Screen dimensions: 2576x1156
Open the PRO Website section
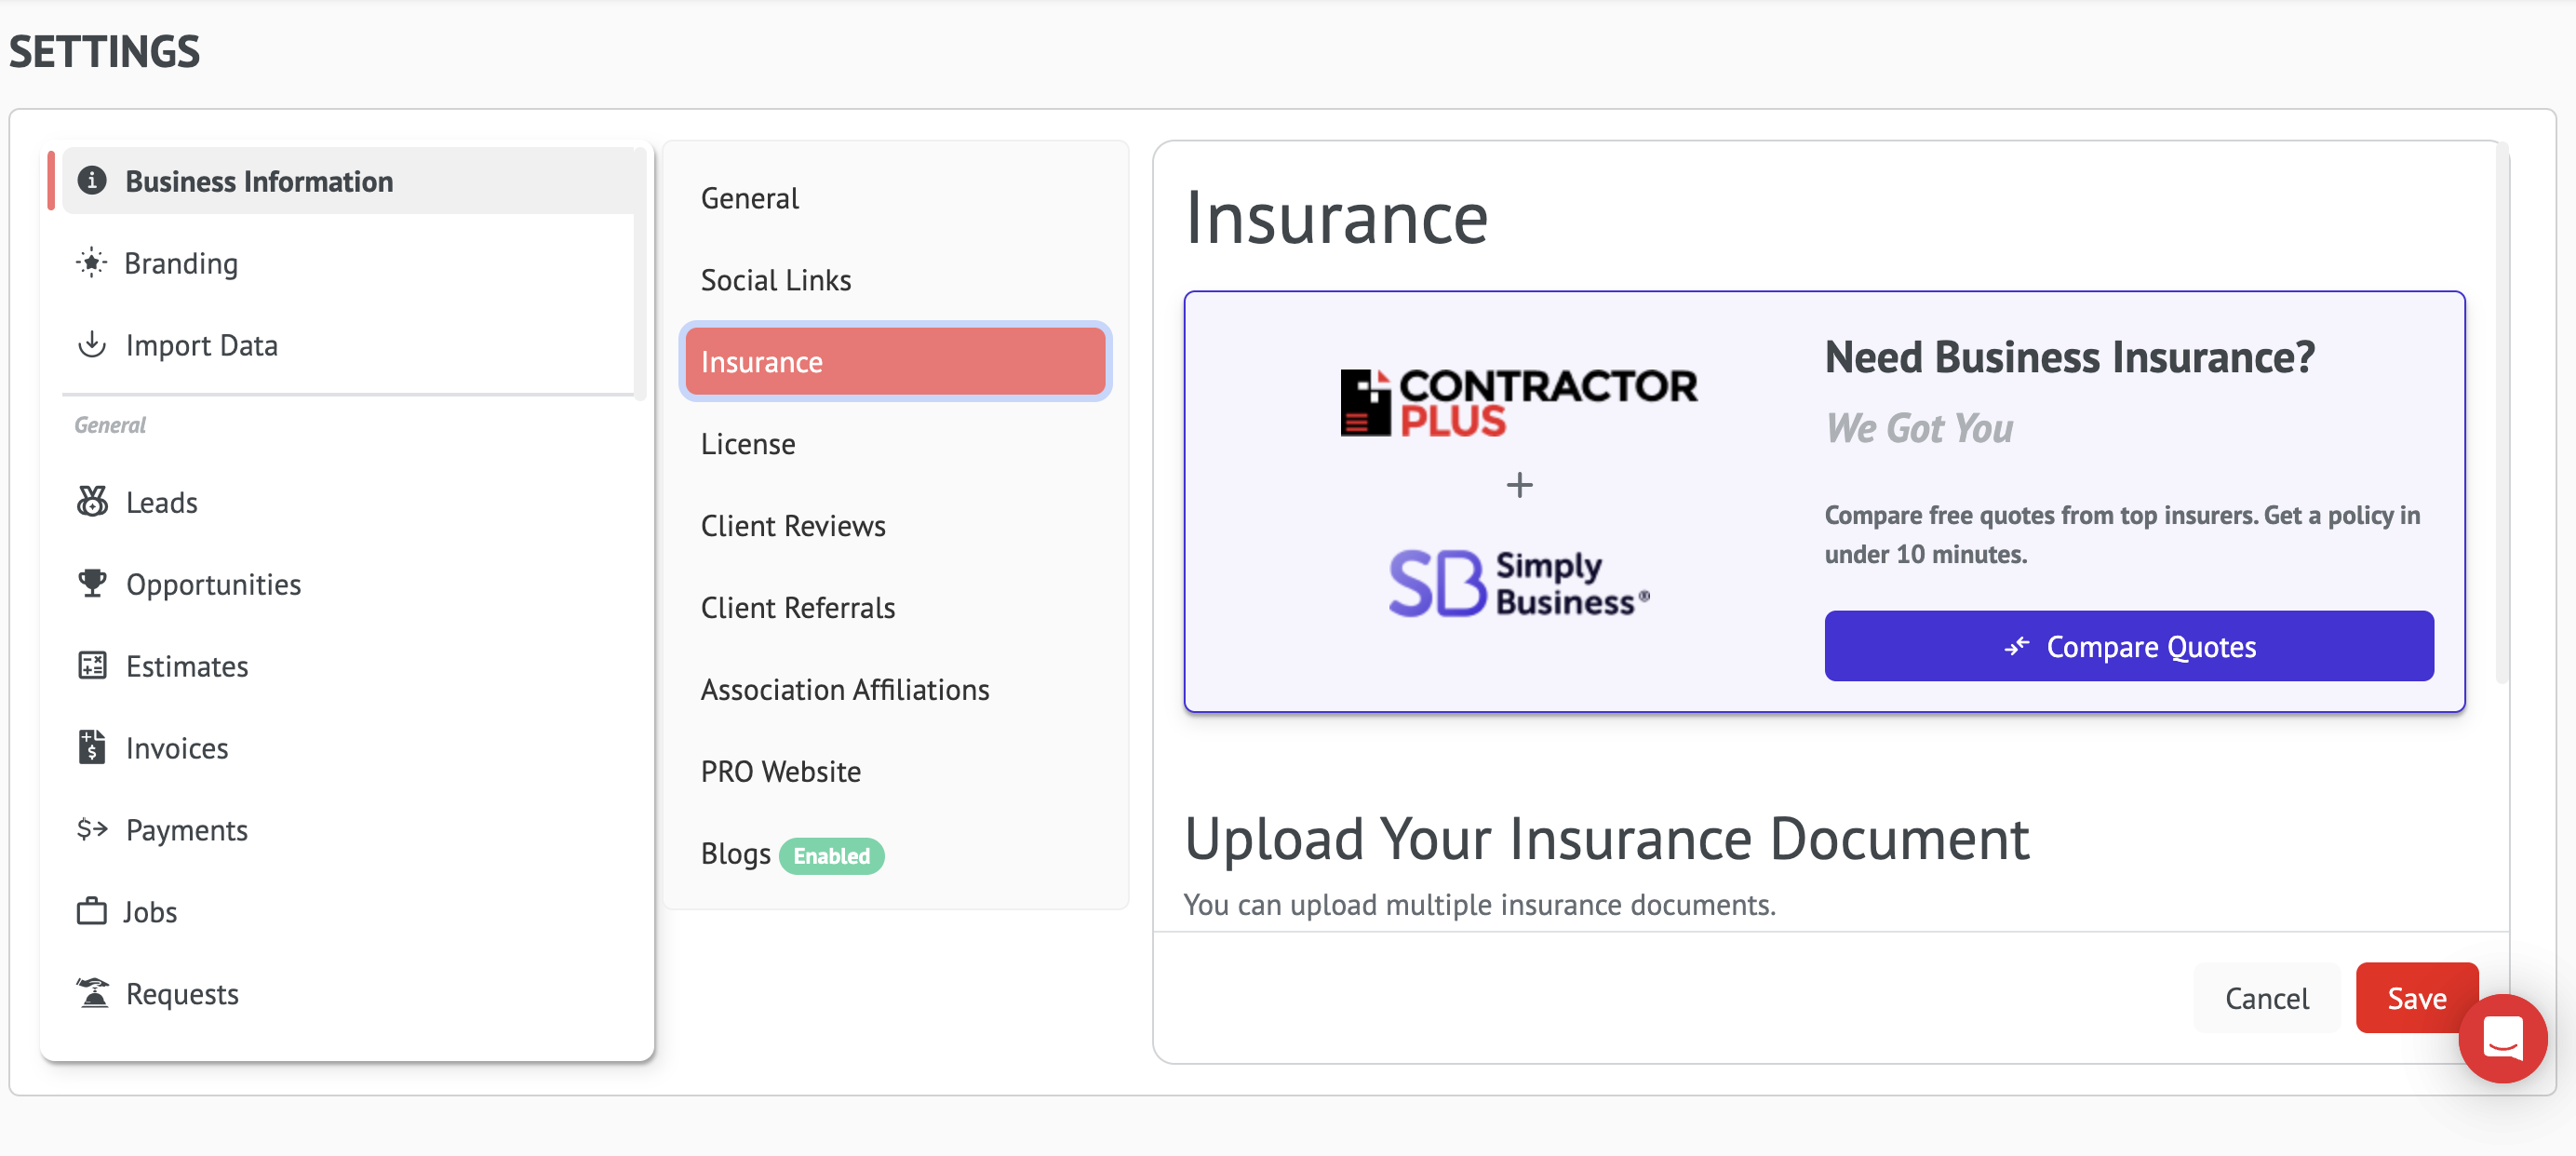(x=781, y=772)
